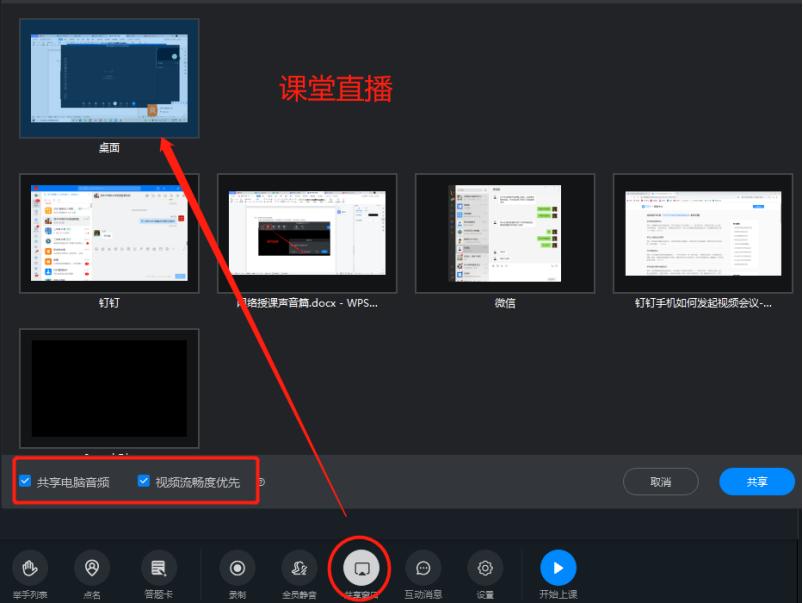Select the 桌面 desktop thumbnail
This screenshot has width=803, height=603.
coord(109,78)
